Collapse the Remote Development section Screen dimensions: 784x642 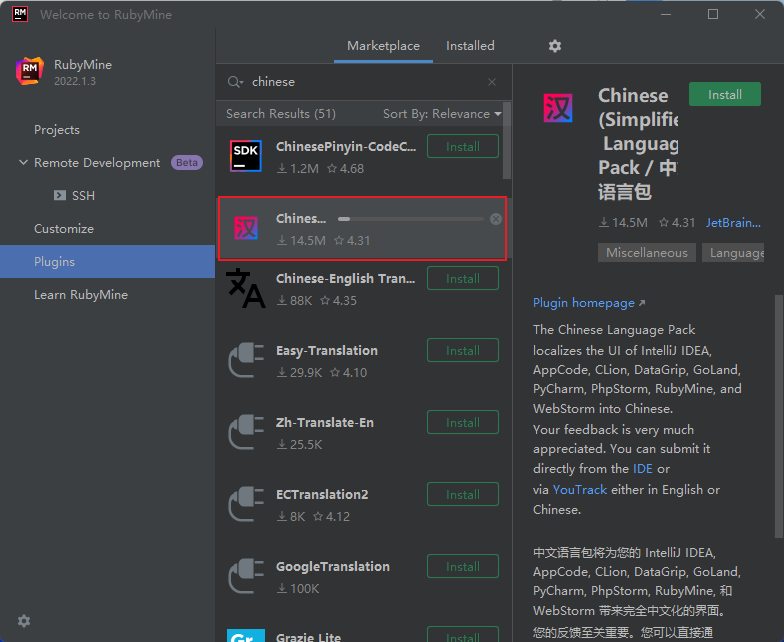click(23, 162)
